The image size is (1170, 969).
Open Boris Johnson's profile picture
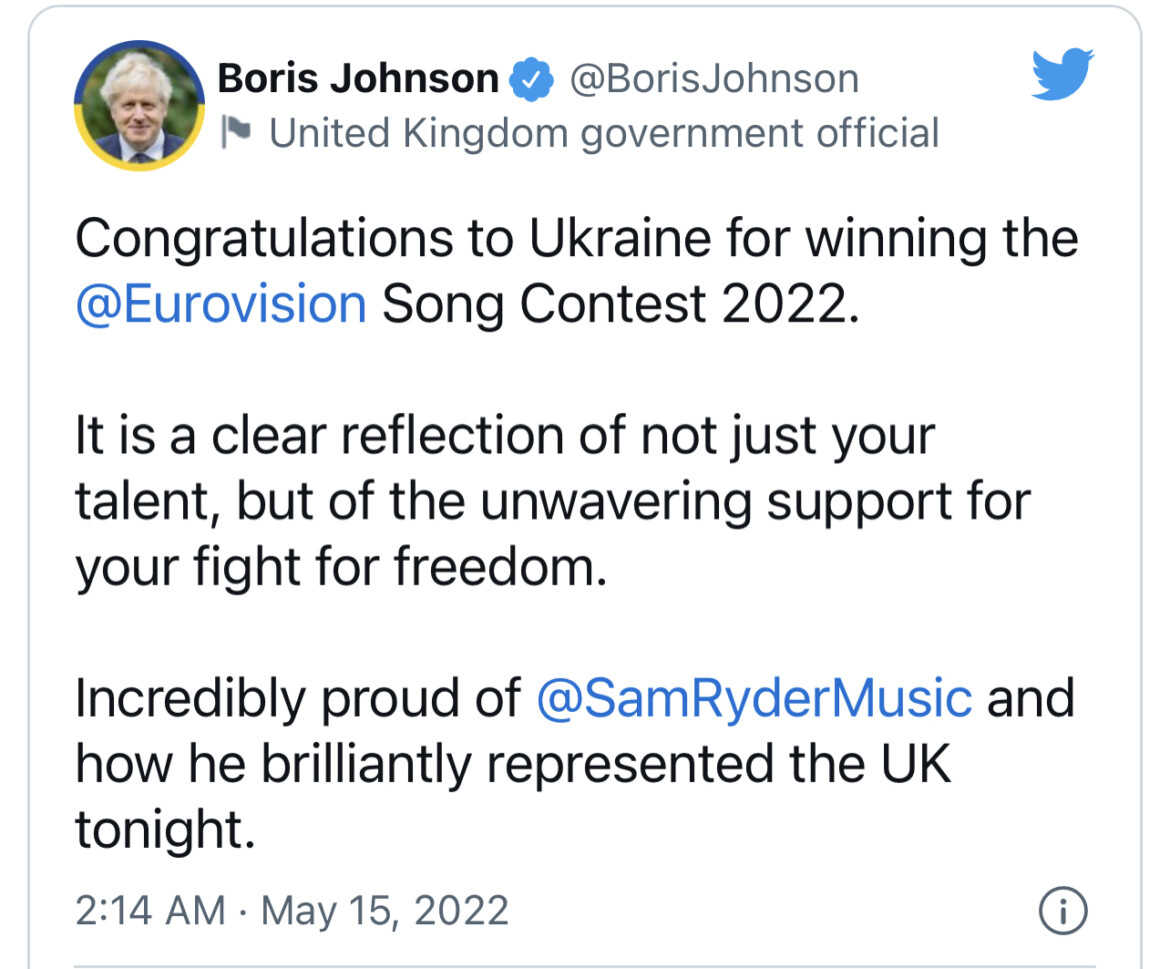click(x=140, y=105)
